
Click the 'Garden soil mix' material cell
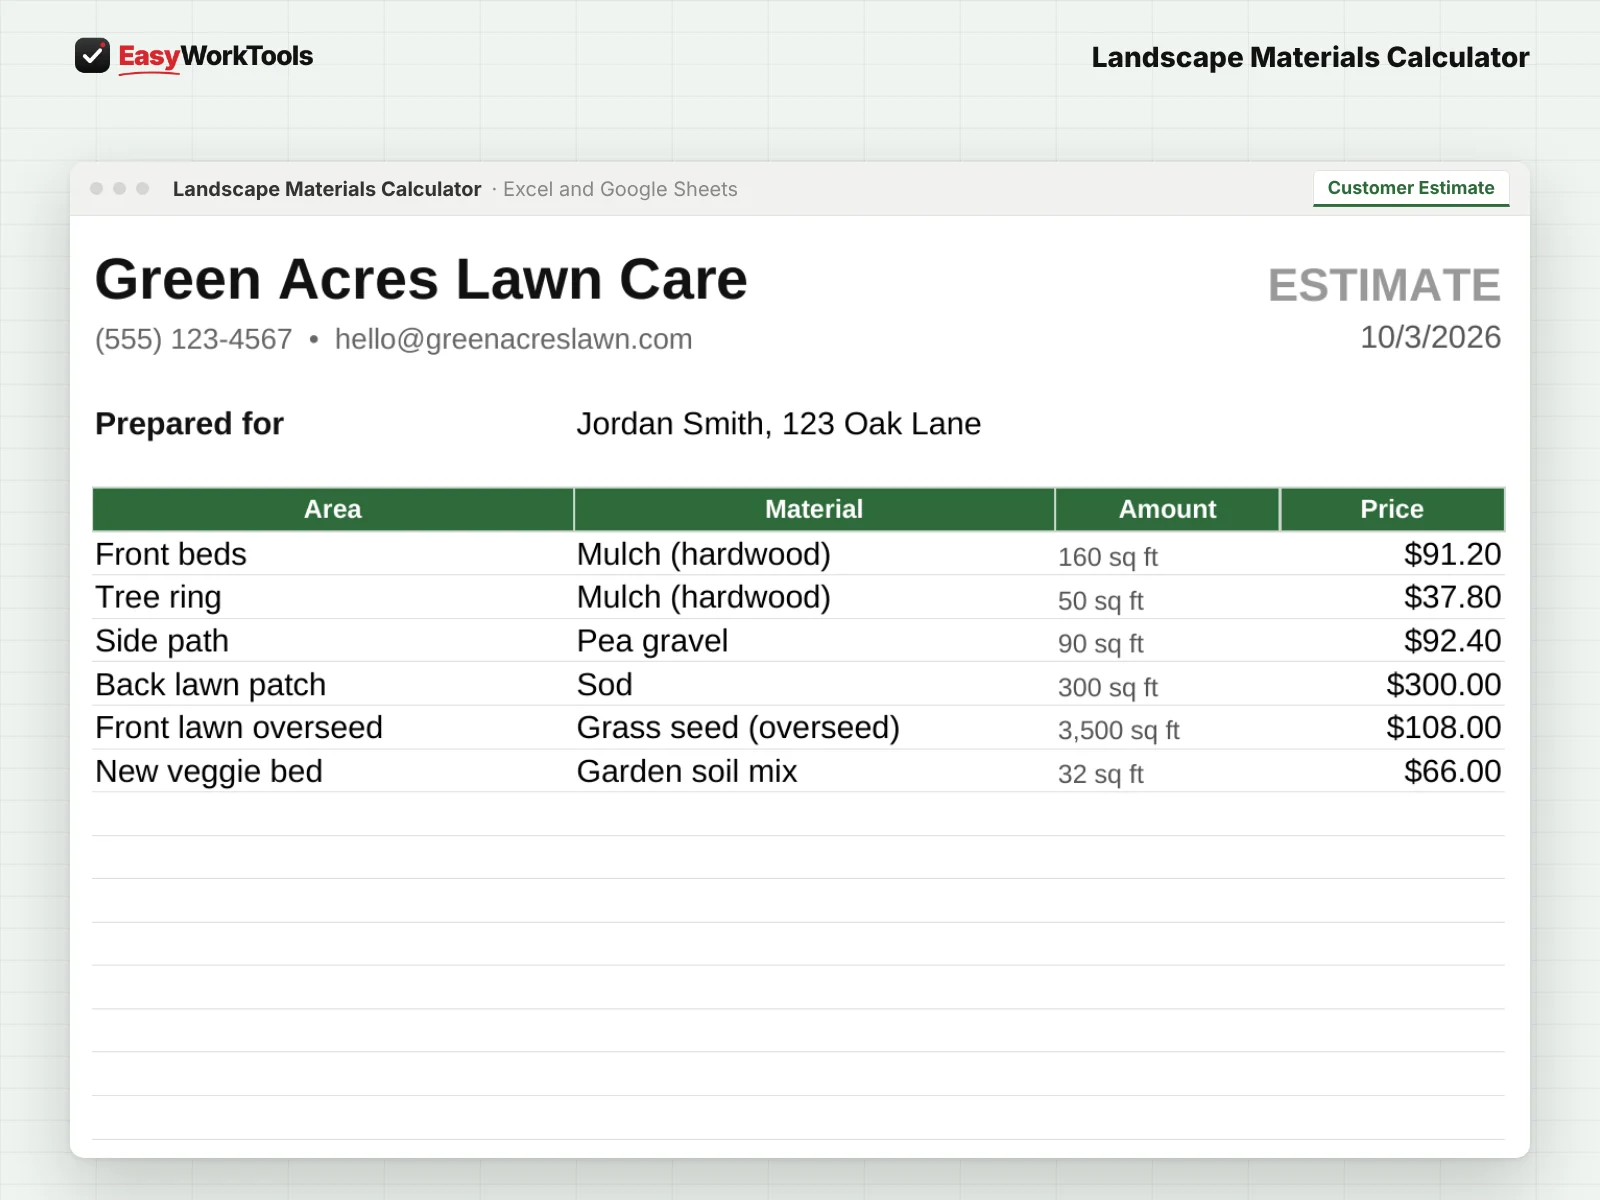click(814, 771)
